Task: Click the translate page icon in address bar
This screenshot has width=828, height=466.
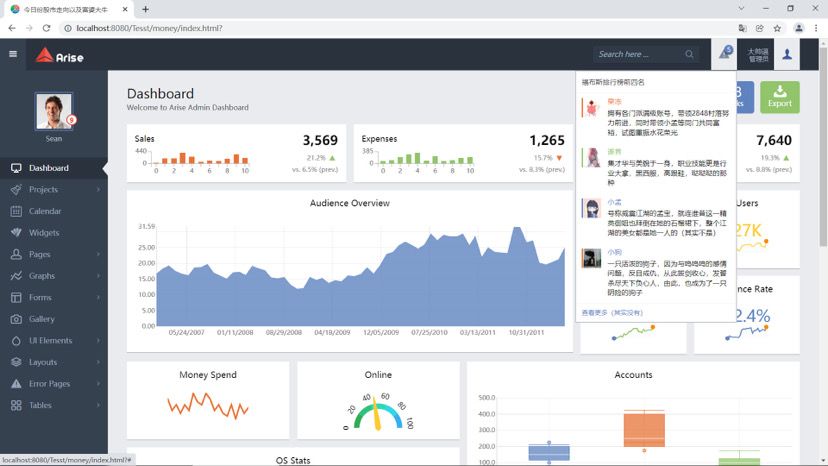Action: 742,28
